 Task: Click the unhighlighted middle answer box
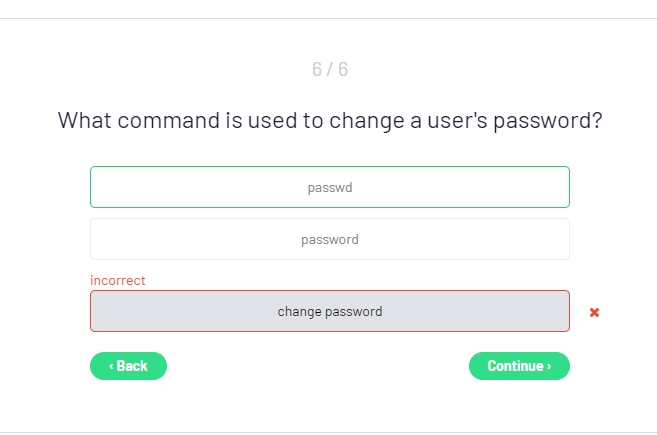pos(330,239)
